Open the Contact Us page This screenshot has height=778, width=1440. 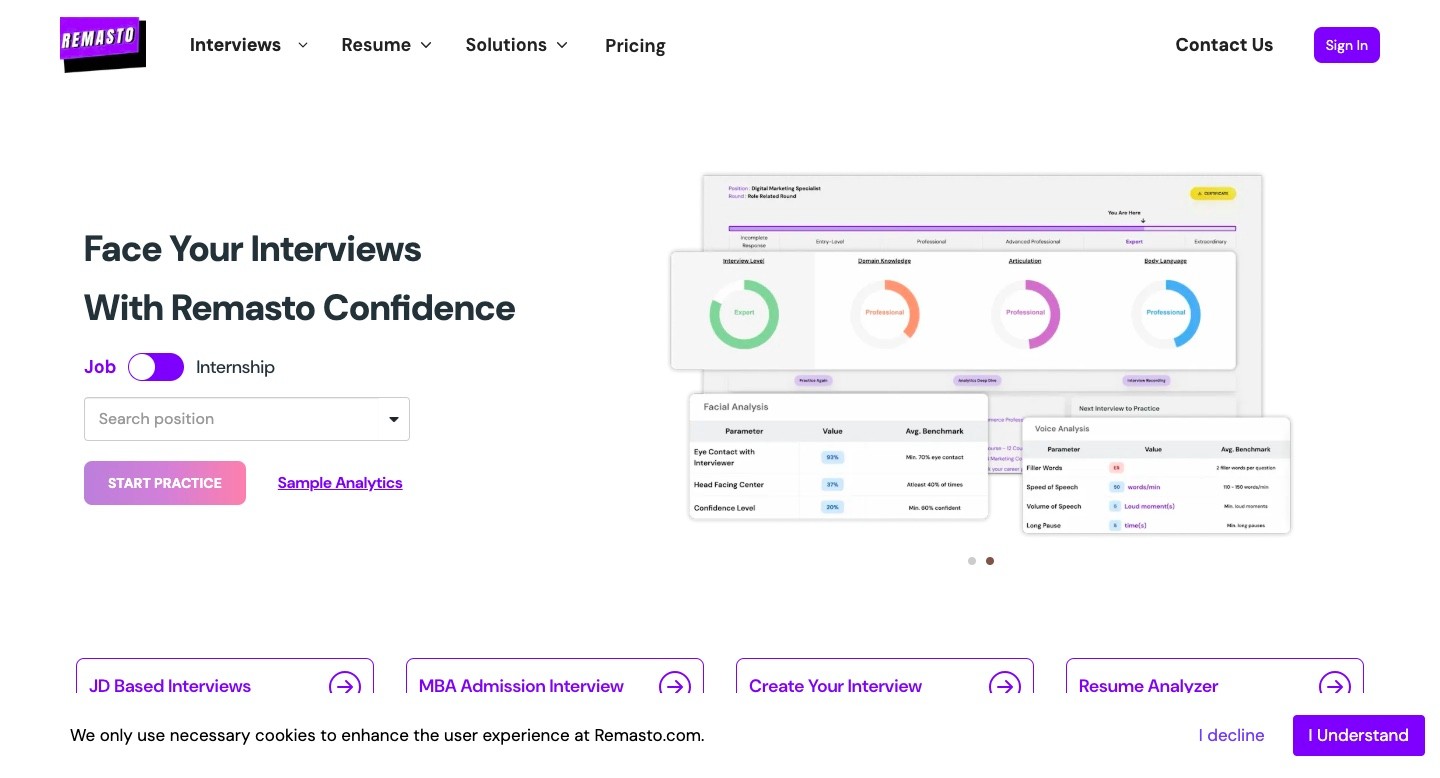click(x=1224, y=45)
